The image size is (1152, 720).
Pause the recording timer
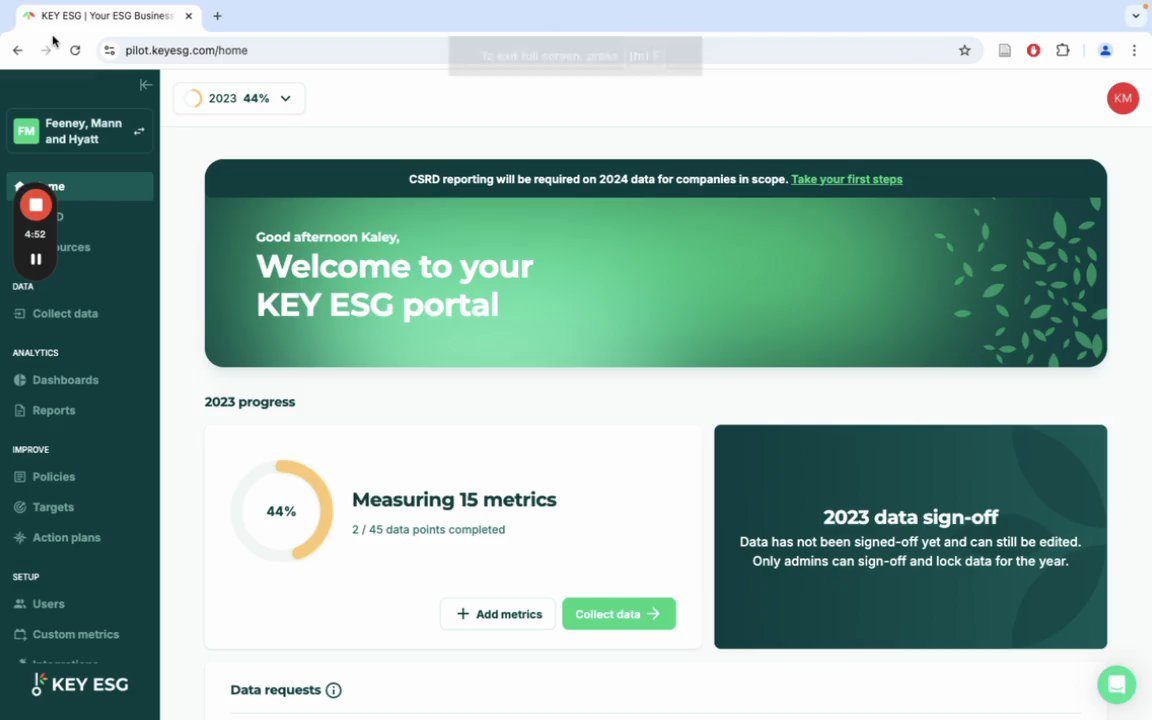point(35,259)
